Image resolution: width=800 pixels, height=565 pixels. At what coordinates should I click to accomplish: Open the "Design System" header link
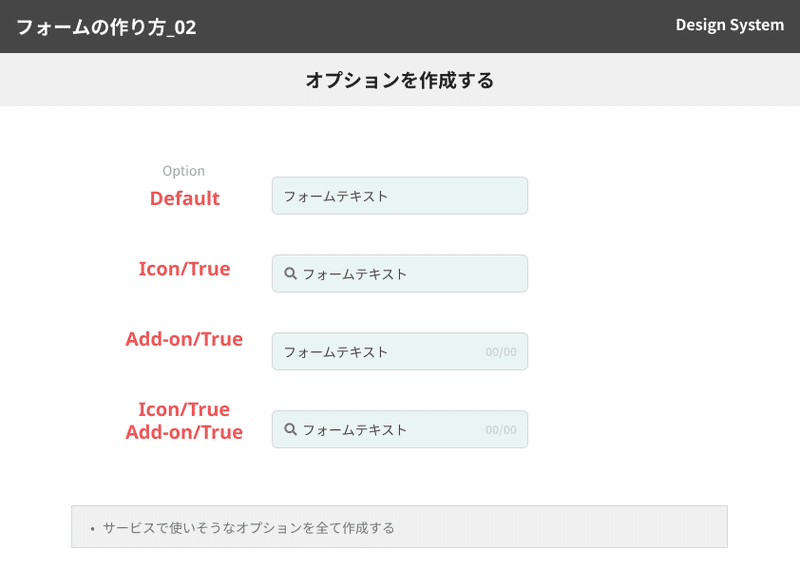click(729, 25)
